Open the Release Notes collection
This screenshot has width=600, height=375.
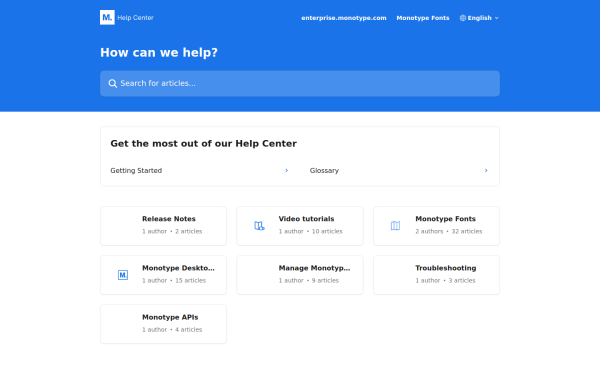tap(163, 226)
